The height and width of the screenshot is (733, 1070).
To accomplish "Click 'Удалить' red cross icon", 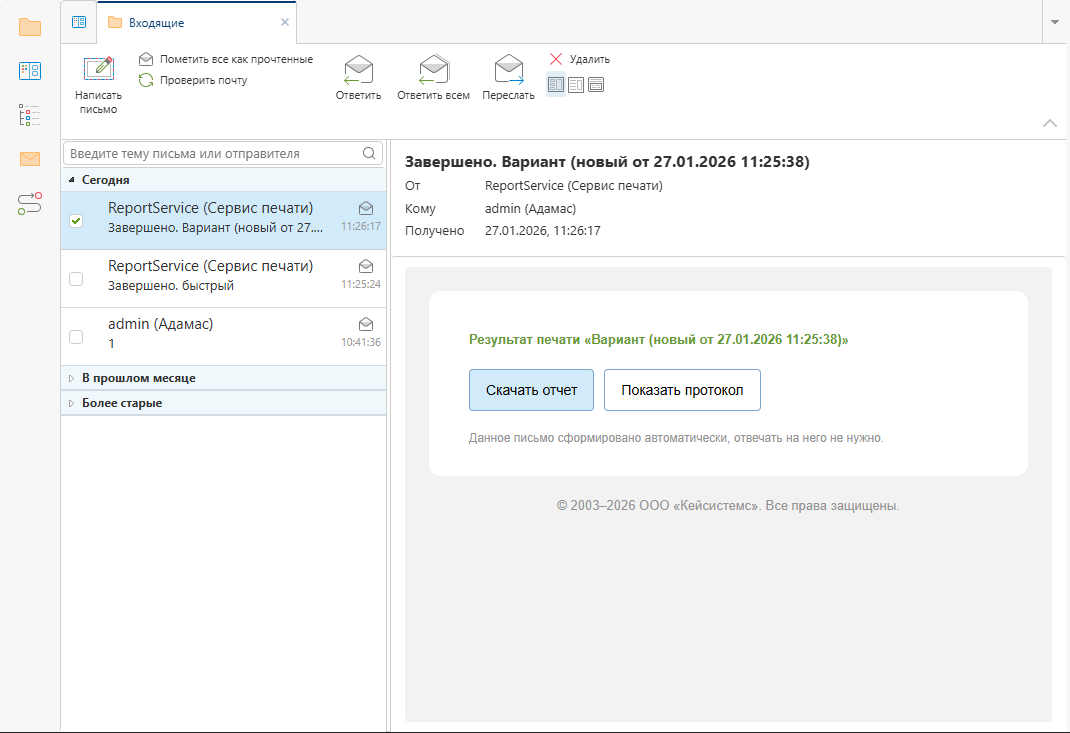I will (556, 59).
